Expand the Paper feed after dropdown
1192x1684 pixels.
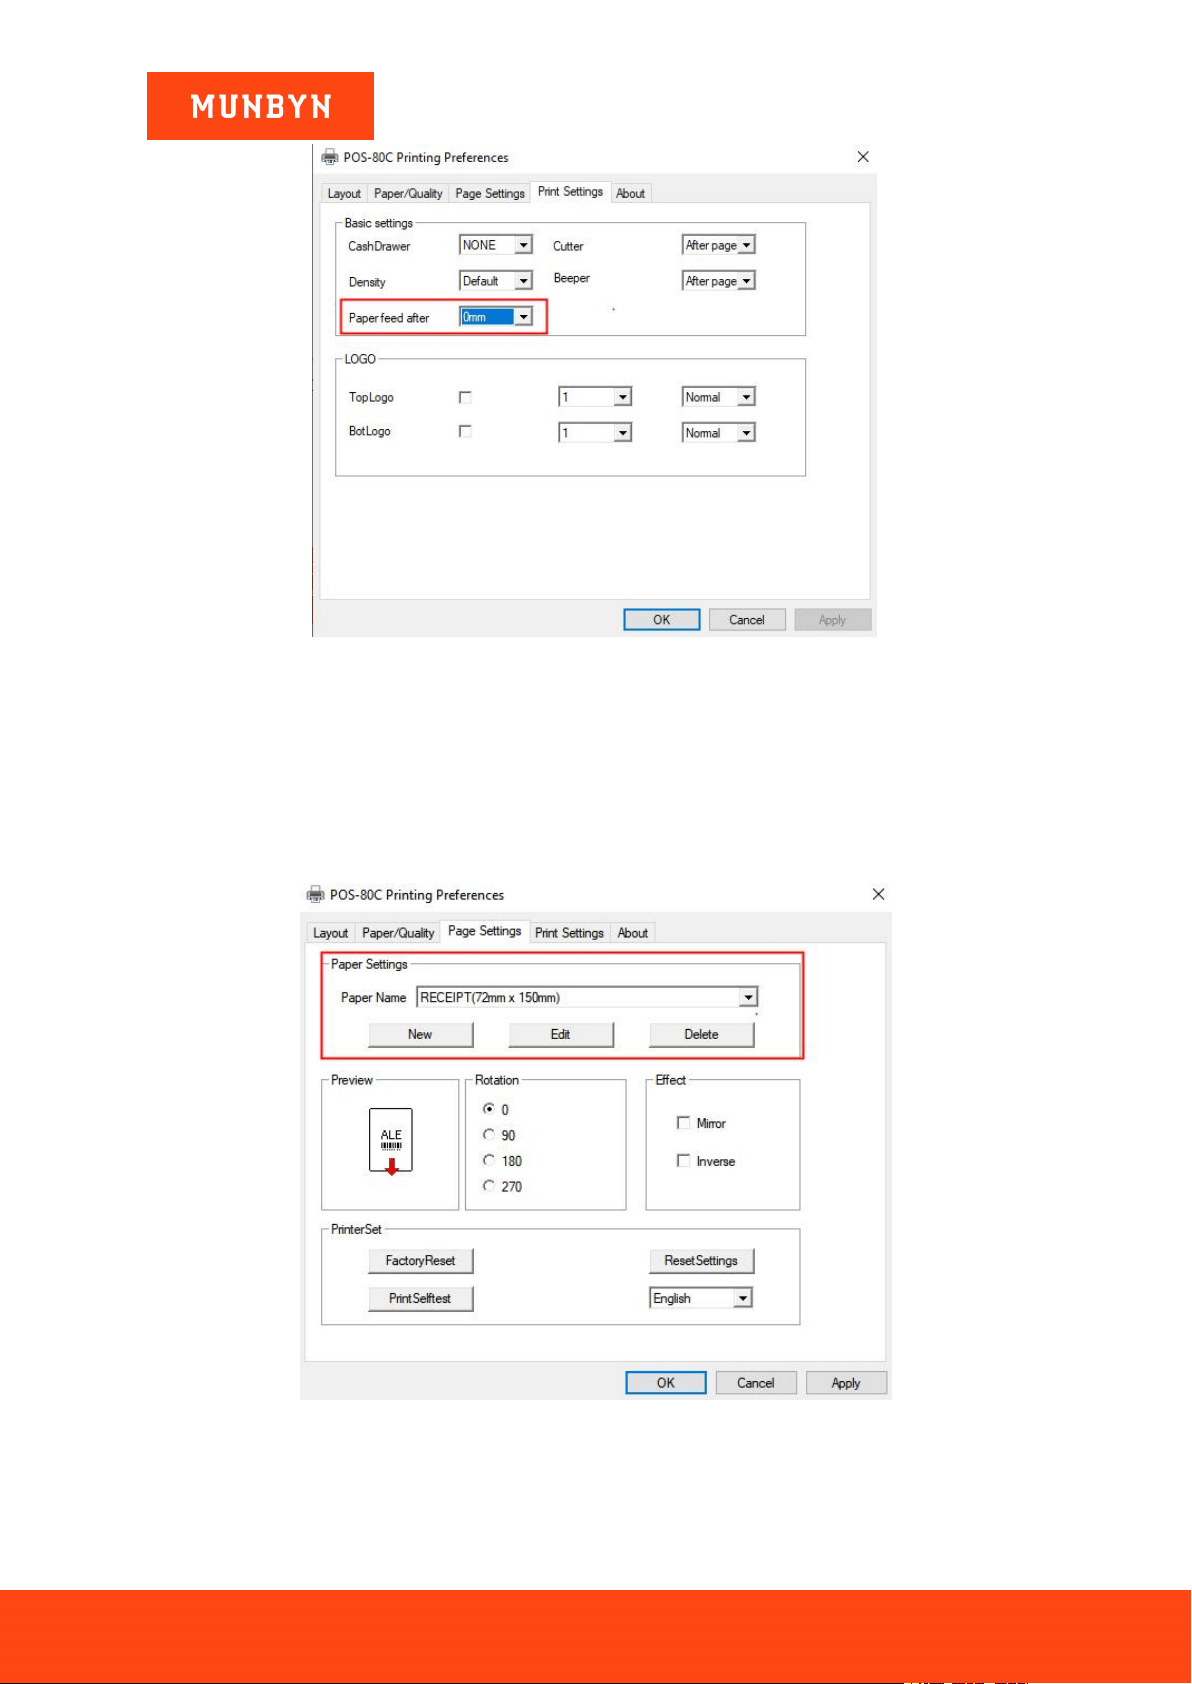(496, 317)
